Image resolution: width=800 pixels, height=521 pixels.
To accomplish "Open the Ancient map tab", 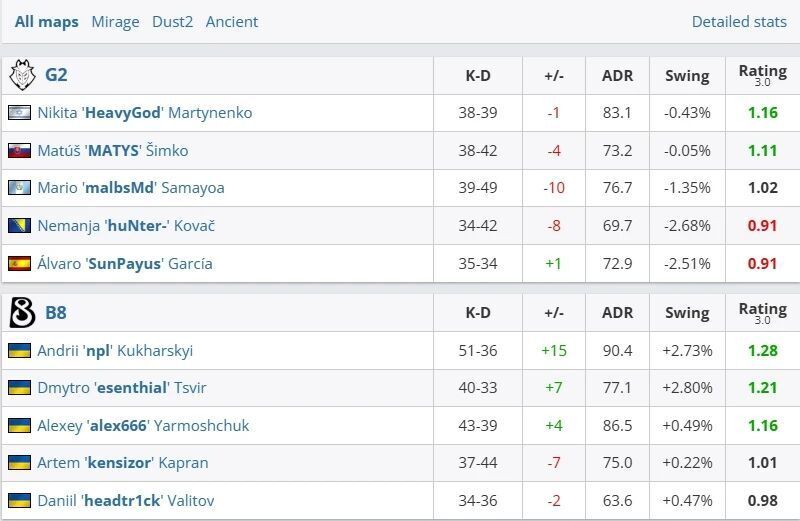I will click(x=232, y=21).
